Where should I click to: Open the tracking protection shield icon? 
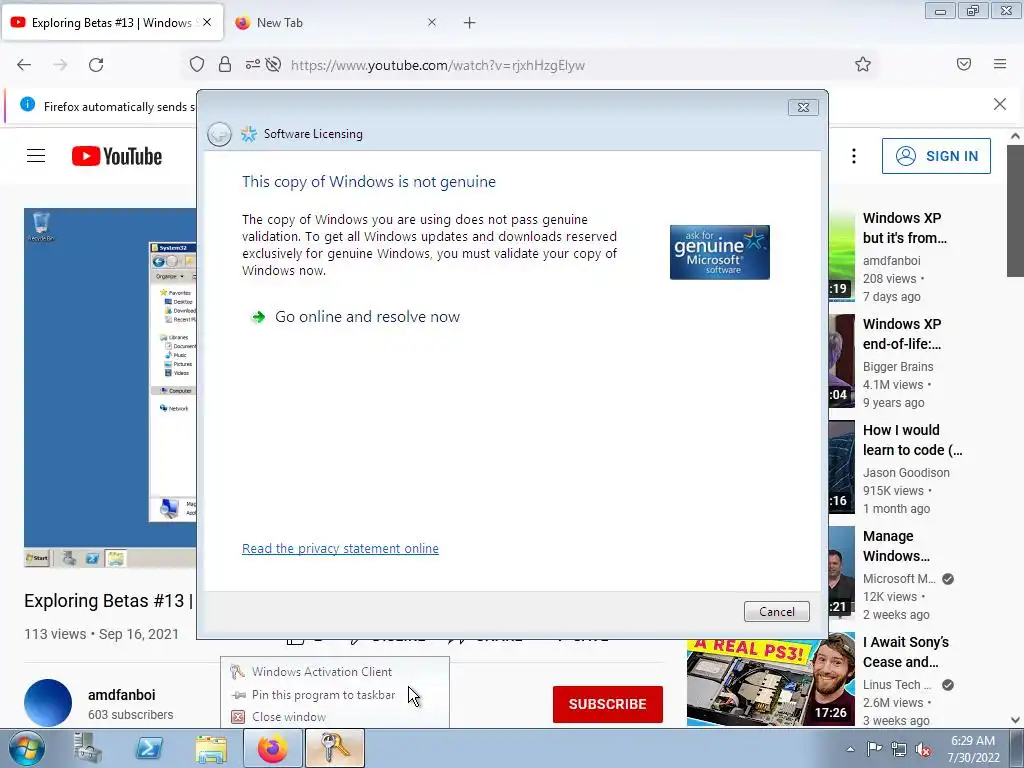point(197,65)
